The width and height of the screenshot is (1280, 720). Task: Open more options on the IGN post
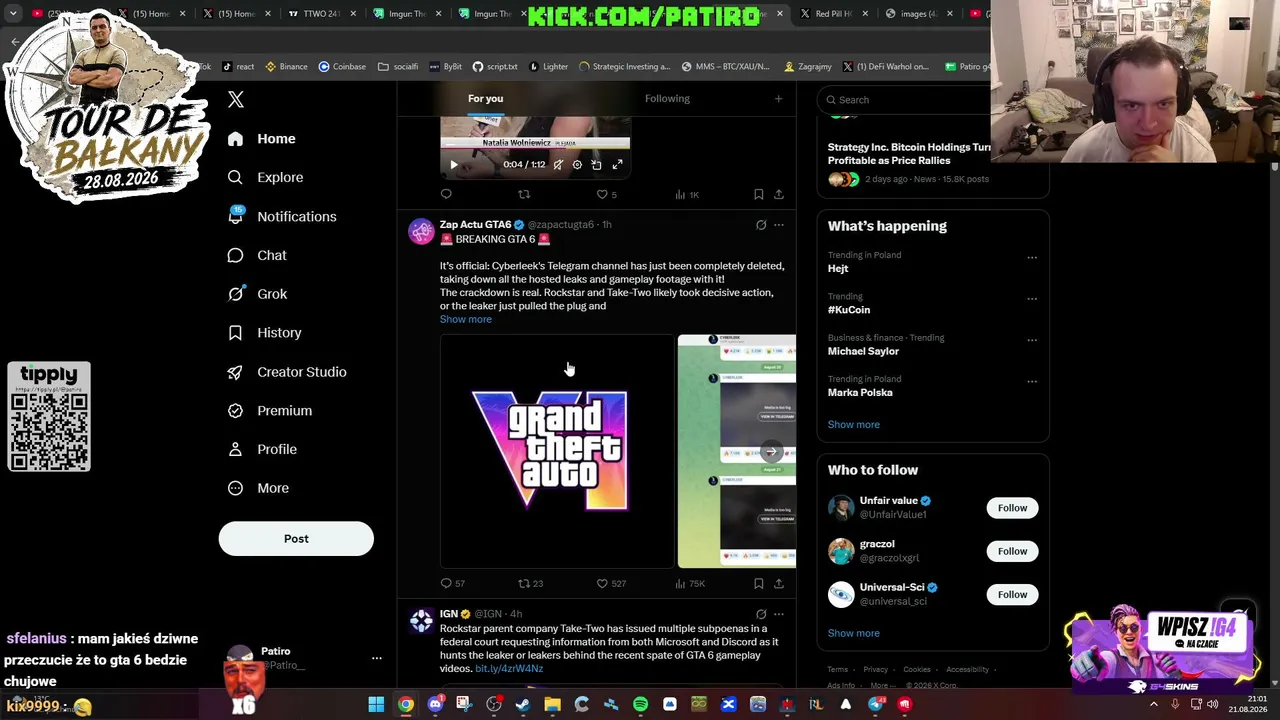(x=779, y=614)
